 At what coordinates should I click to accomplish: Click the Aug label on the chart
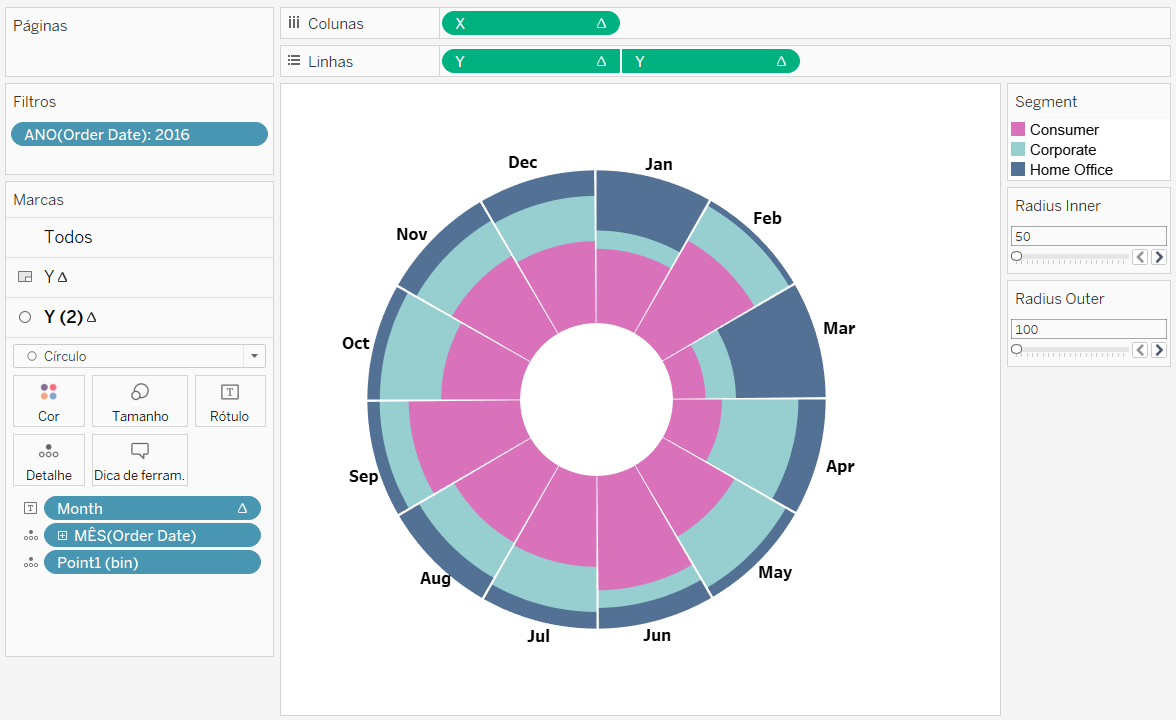point(435,578)
